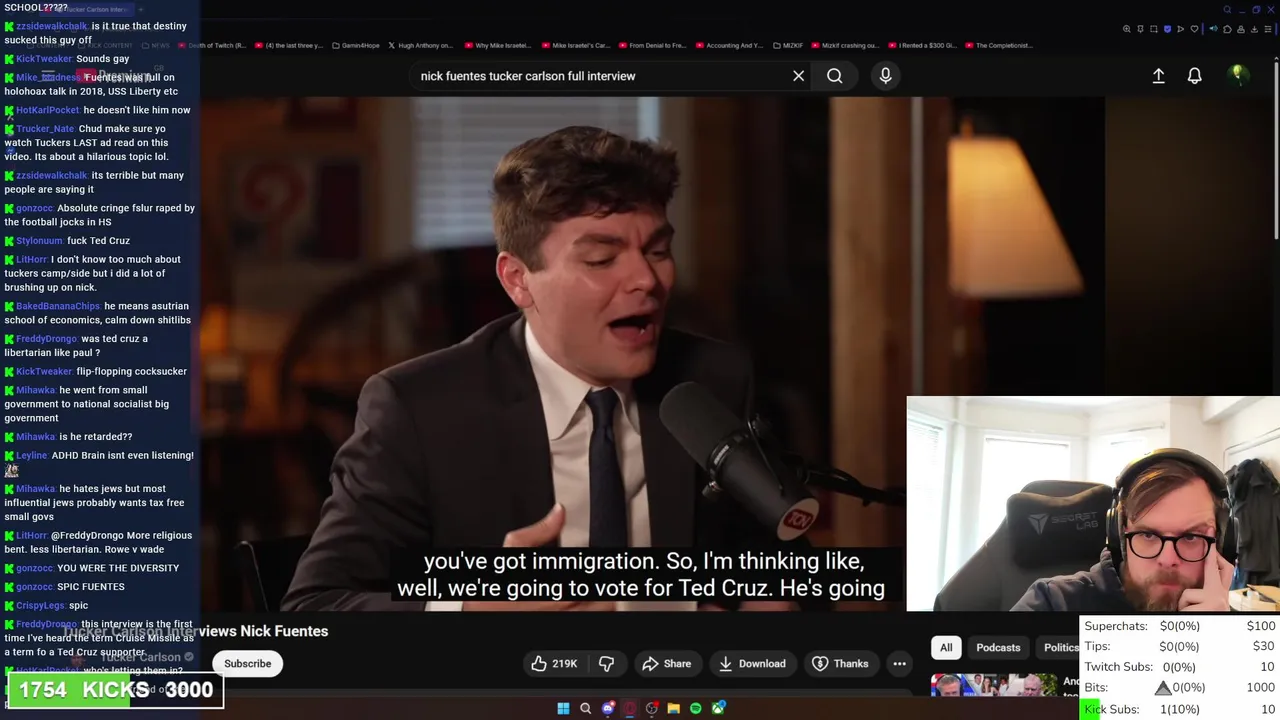
Task: Click the 'Tips:' goal row
Action: (x=1180, y=646)
